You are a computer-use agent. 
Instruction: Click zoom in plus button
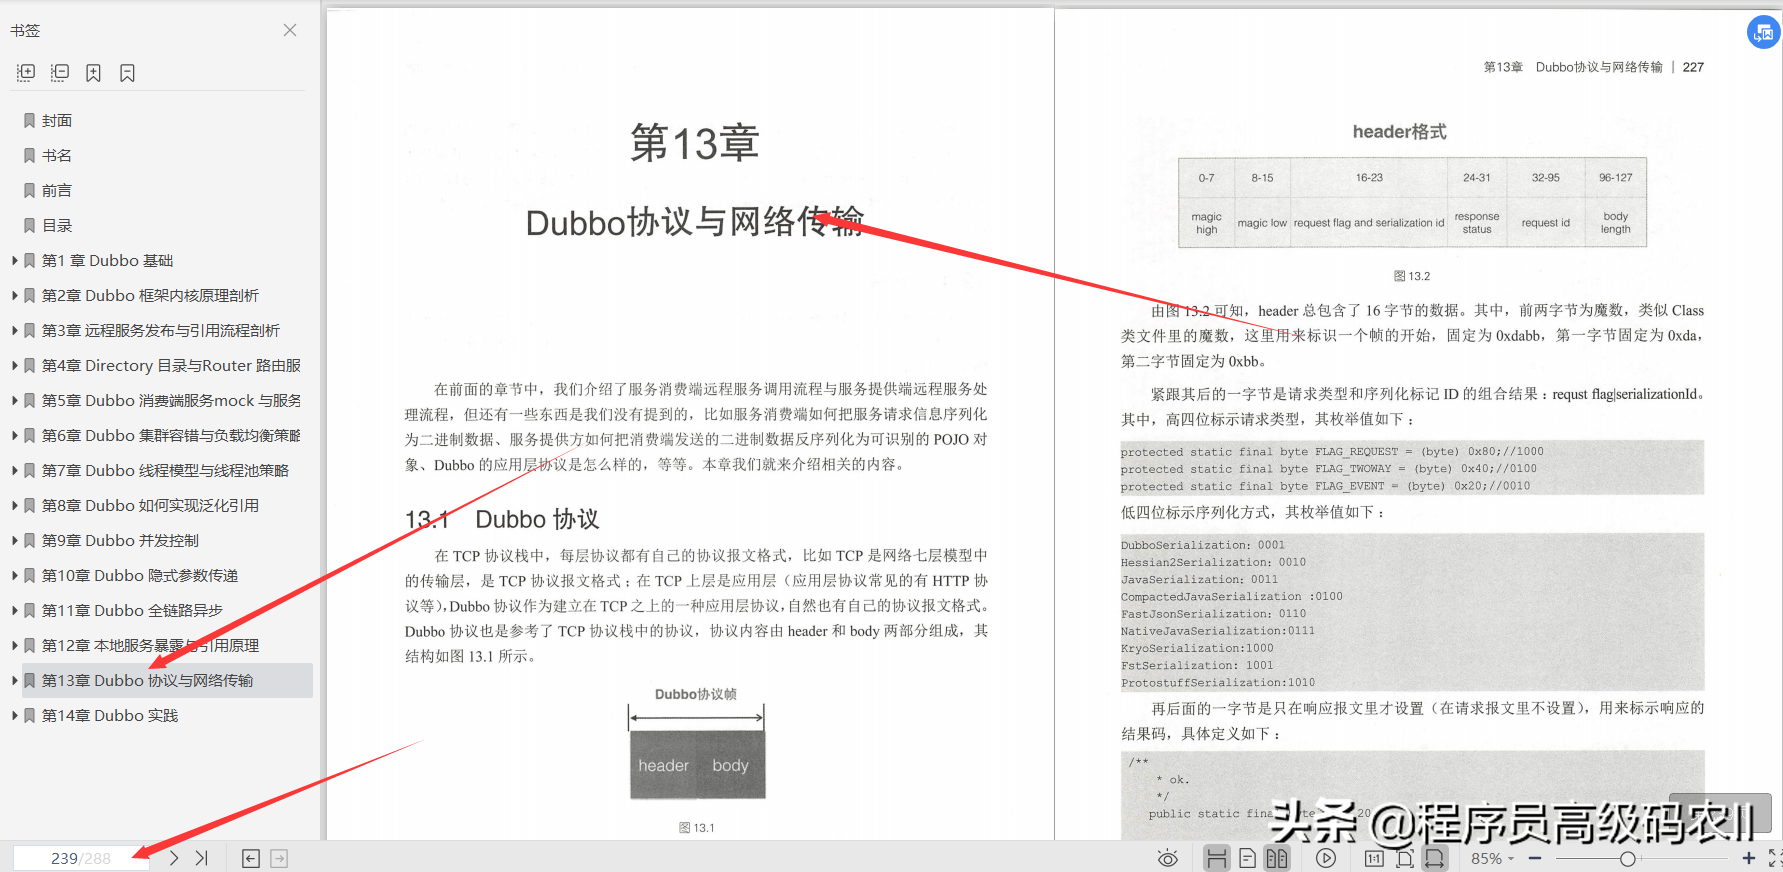tap(1749, 858)
